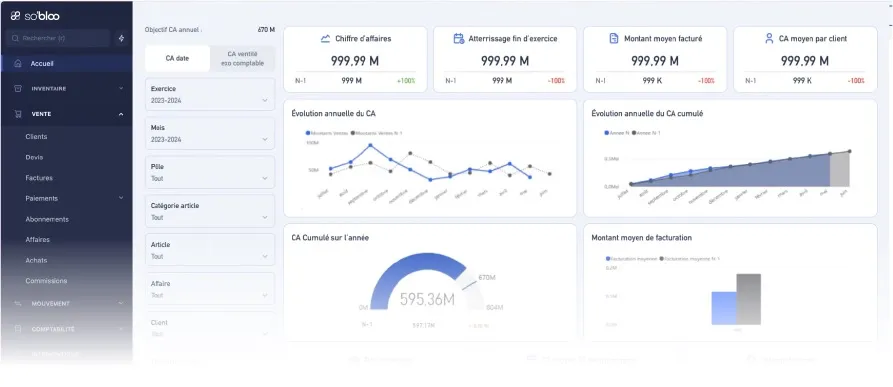The width and height of the screenshot is (893, 387).
Task: Open Commissions in the Vente menu
Action: click(x=46, y=281)
